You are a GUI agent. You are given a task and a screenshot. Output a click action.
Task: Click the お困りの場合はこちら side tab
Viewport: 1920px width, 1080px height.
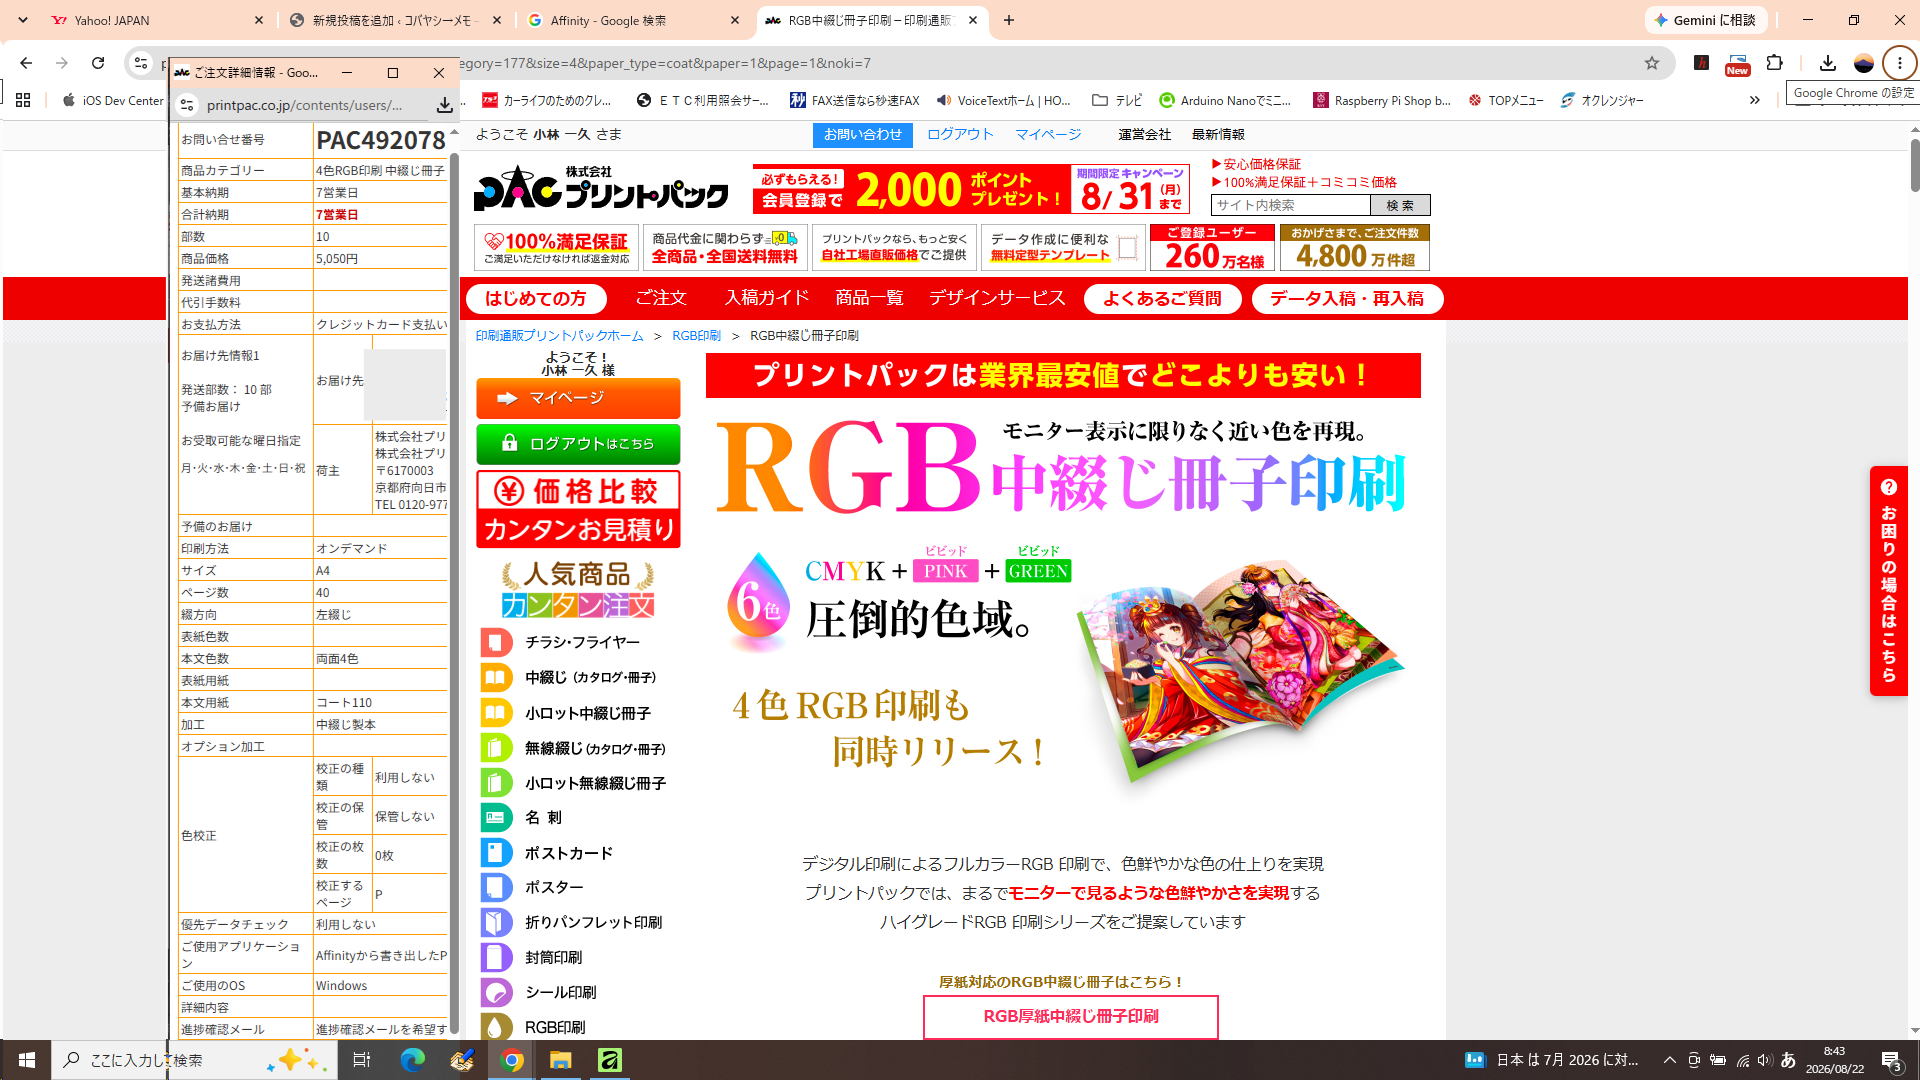(1888, 581)
